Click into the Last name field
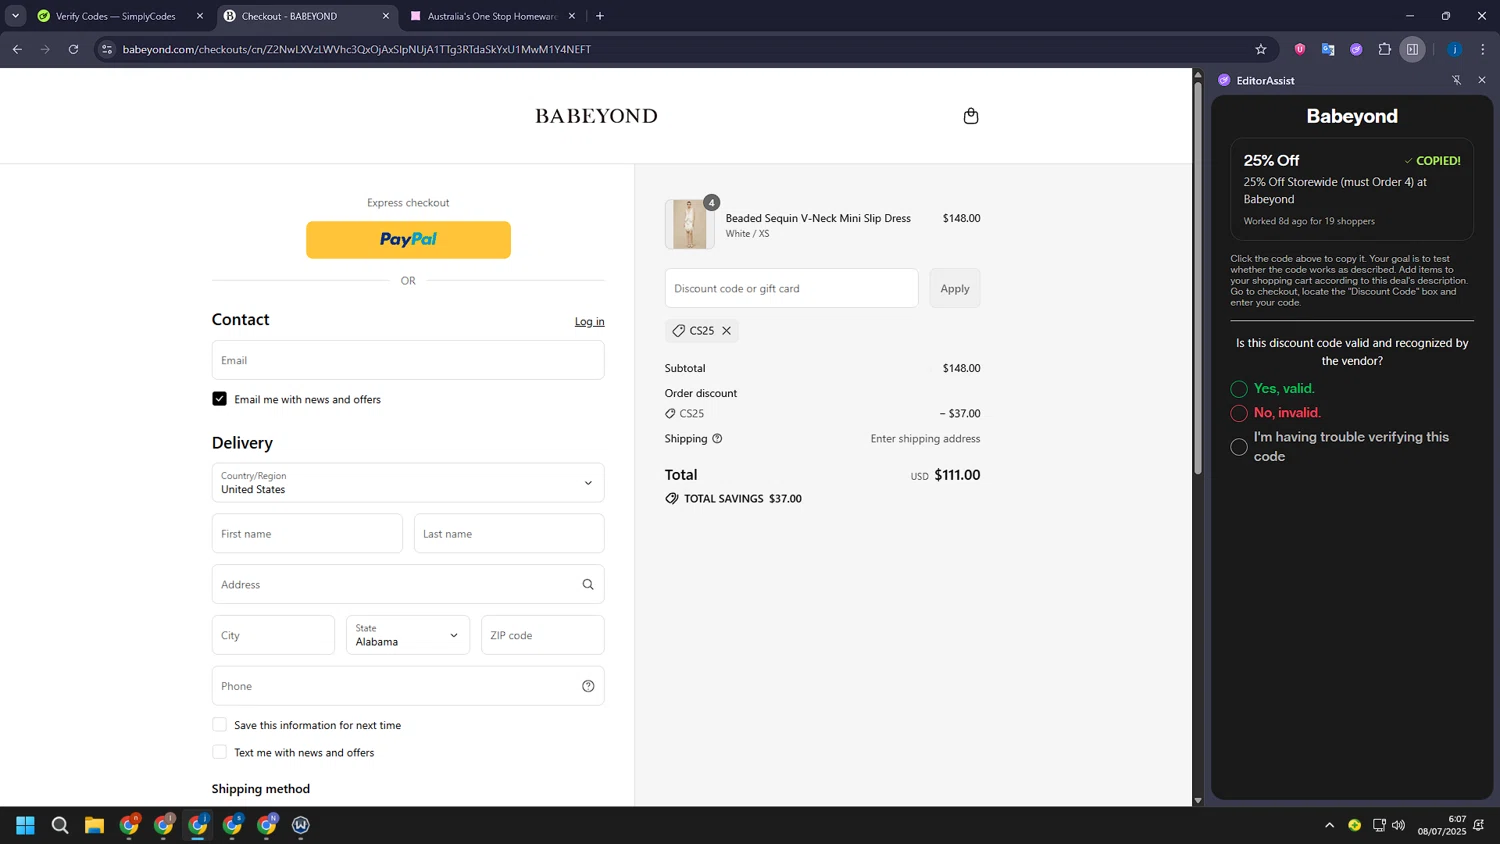1500x844 pixels. coord(509,534)
